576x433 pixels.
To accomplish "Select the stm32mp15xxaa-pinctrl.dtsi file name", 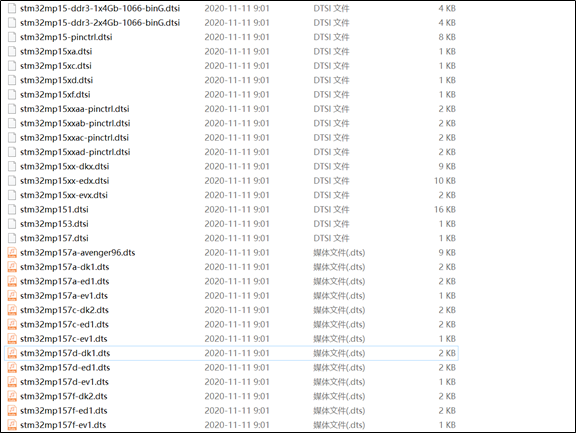I will [75, 109].
